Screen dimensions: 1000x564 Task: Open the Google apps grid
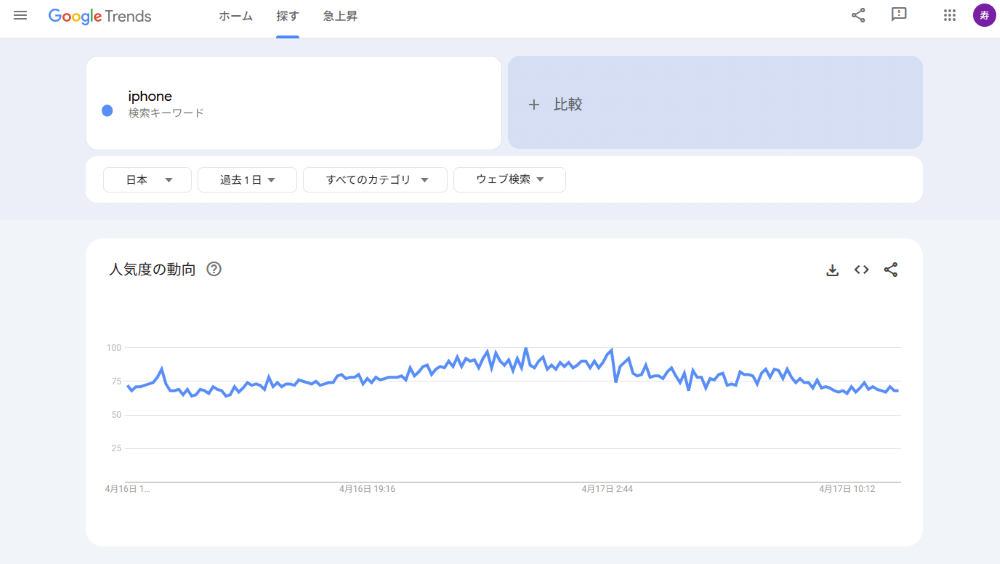pos(950,15)
